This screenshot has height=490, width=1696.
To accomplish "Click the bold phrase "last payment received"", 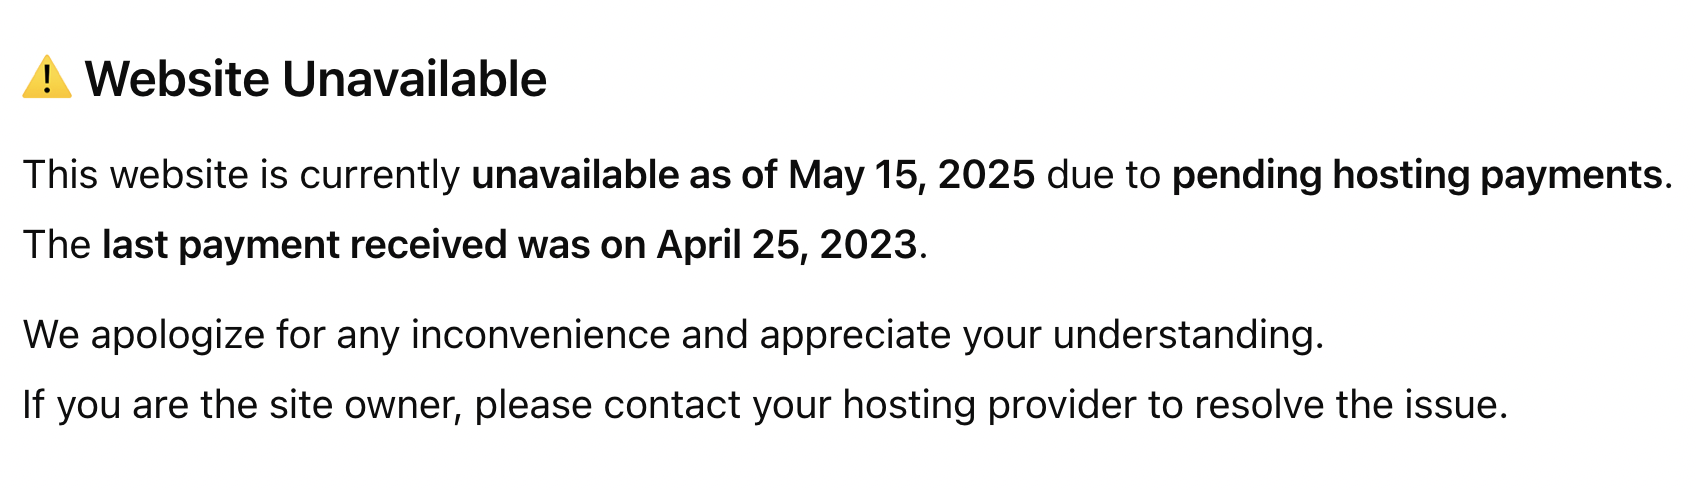I will [x=304, y=245].
